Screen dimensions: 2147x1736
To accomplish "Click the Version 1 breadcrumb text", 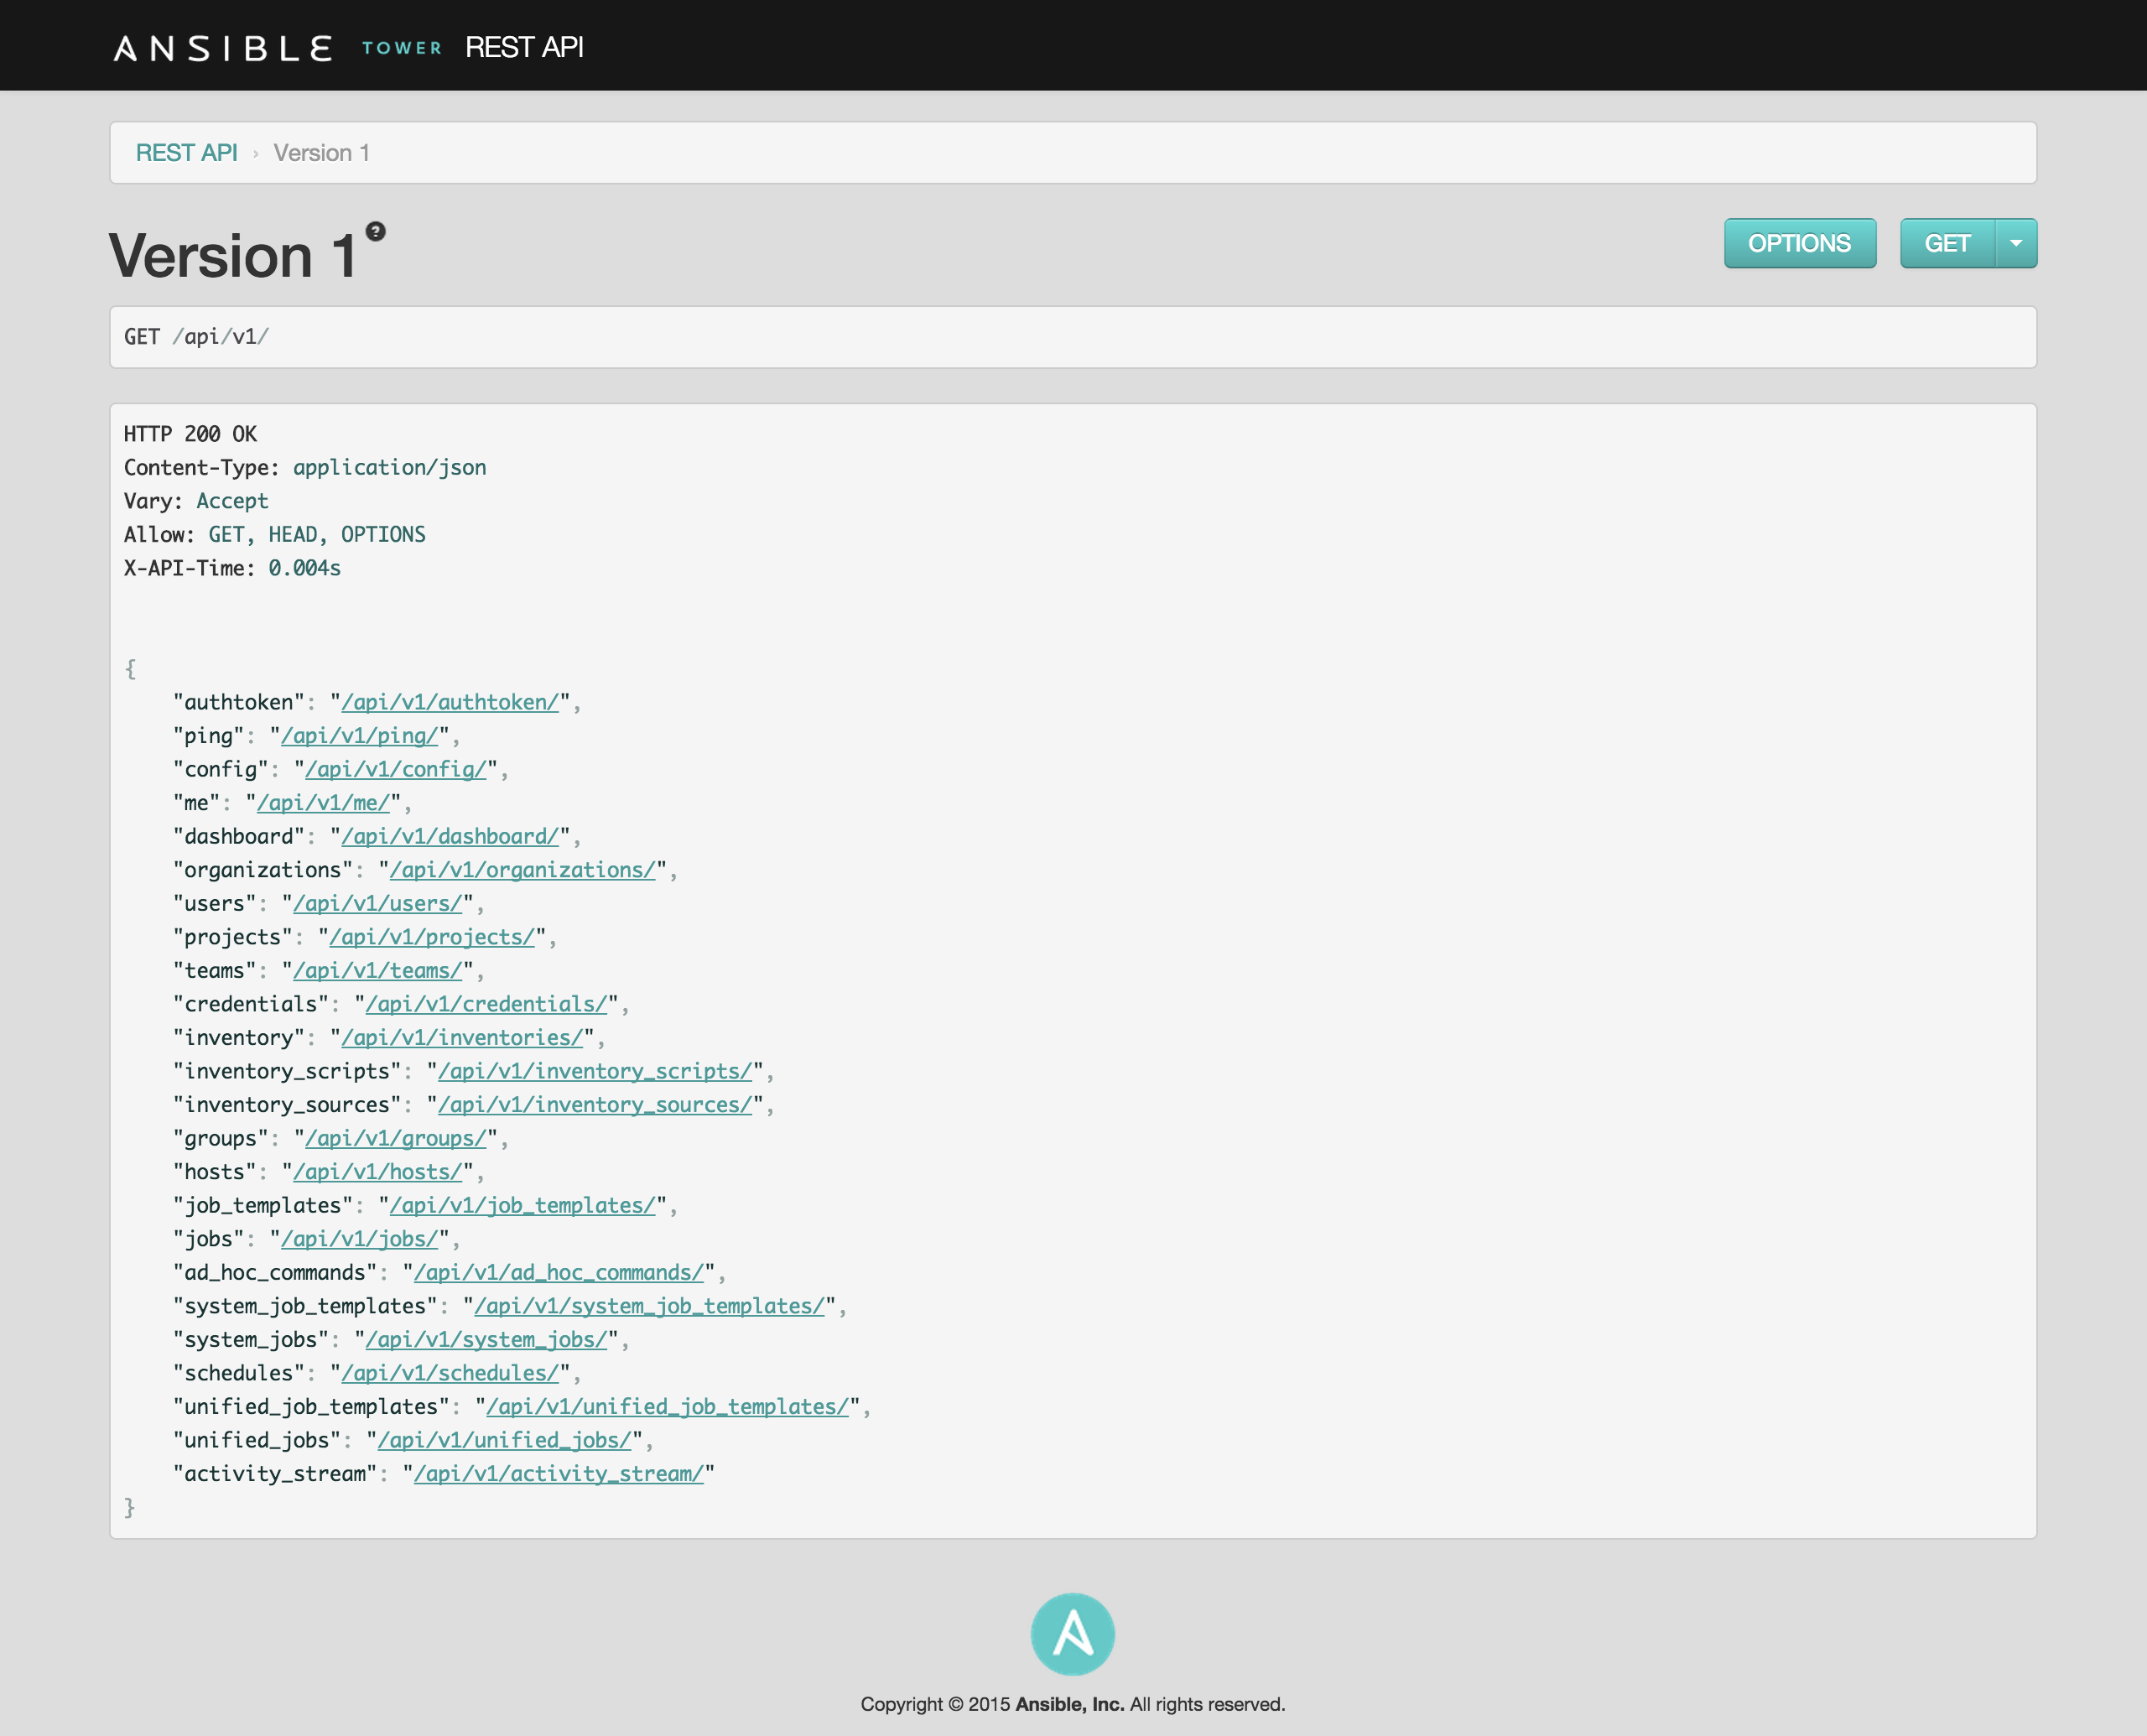I will (322, 153).
